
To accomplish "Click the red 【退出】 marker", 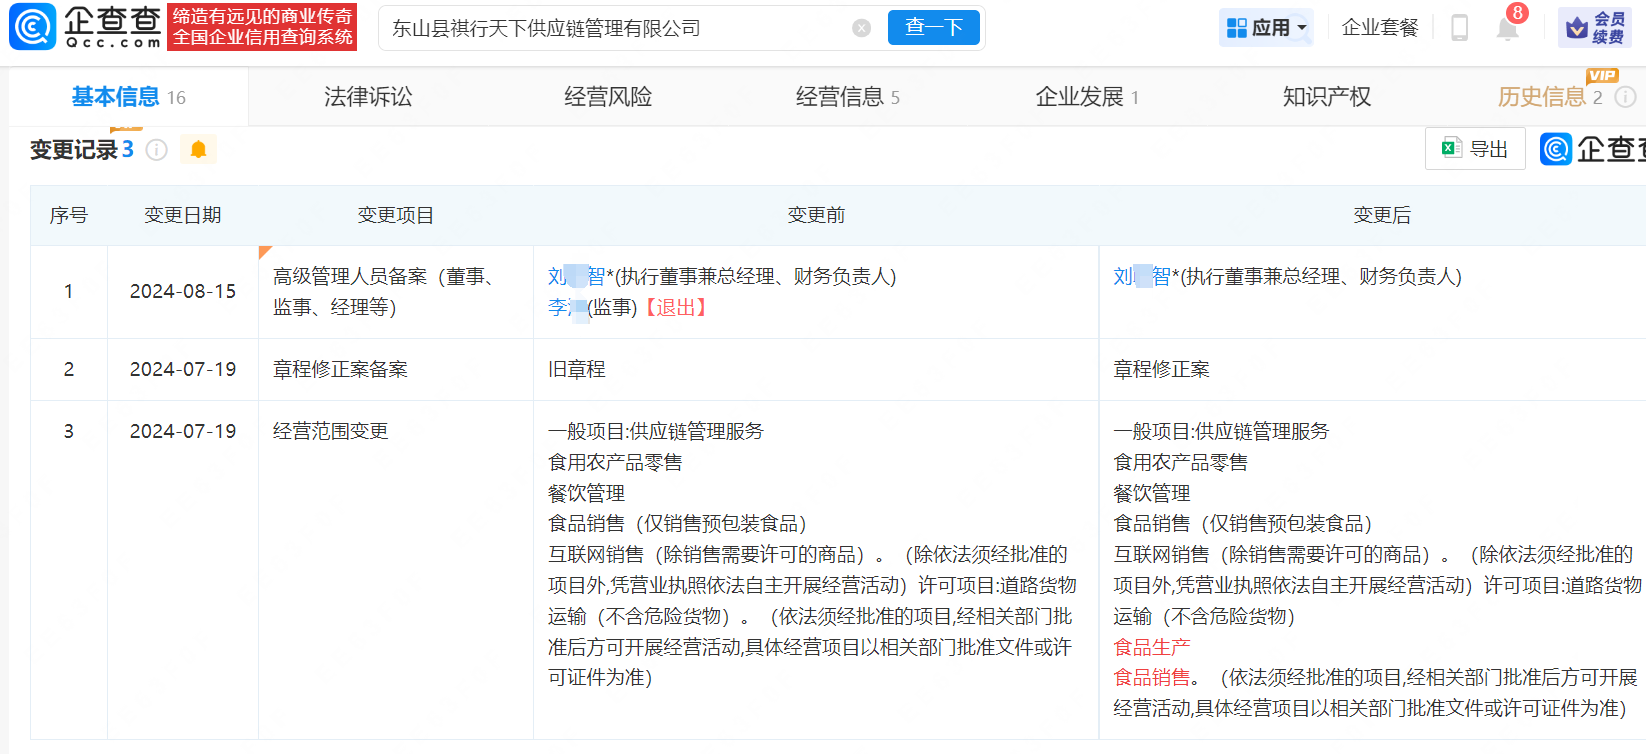I will coord(676,308).
